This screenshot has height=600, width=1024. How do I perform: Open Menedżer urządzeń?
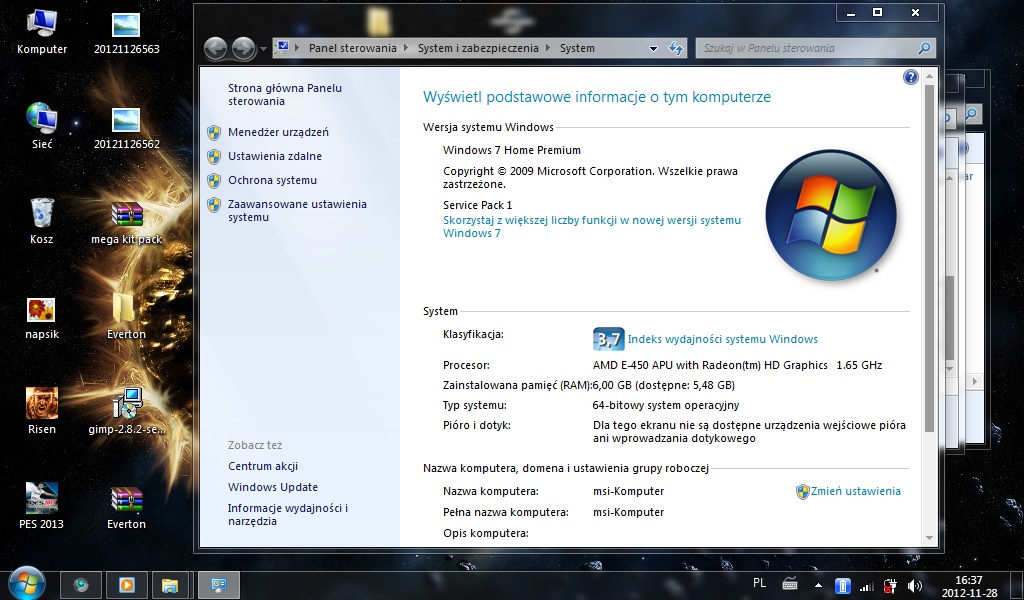[278, 132]
